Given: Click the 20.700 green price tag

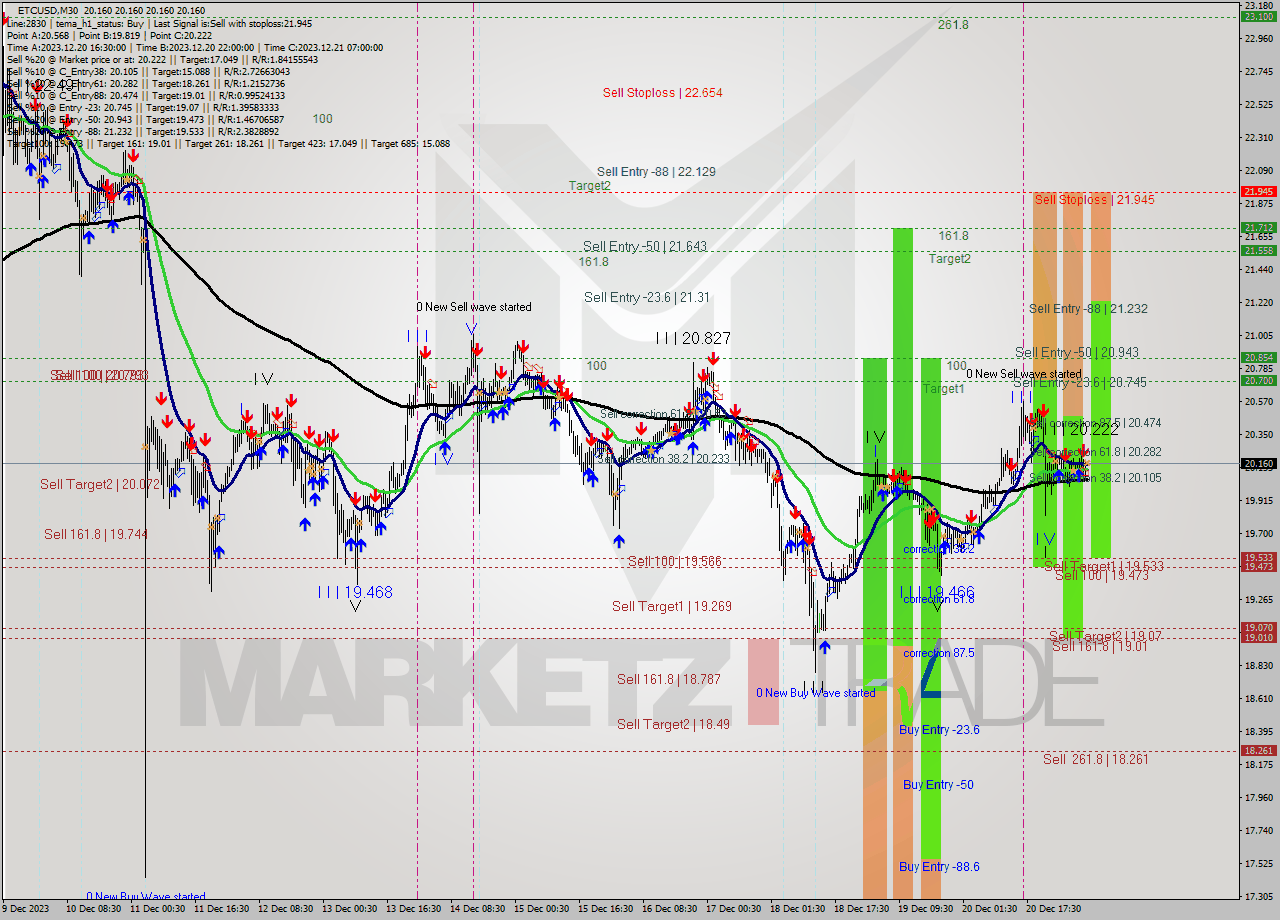Looking at the screenshot, I should (1258, 380).
